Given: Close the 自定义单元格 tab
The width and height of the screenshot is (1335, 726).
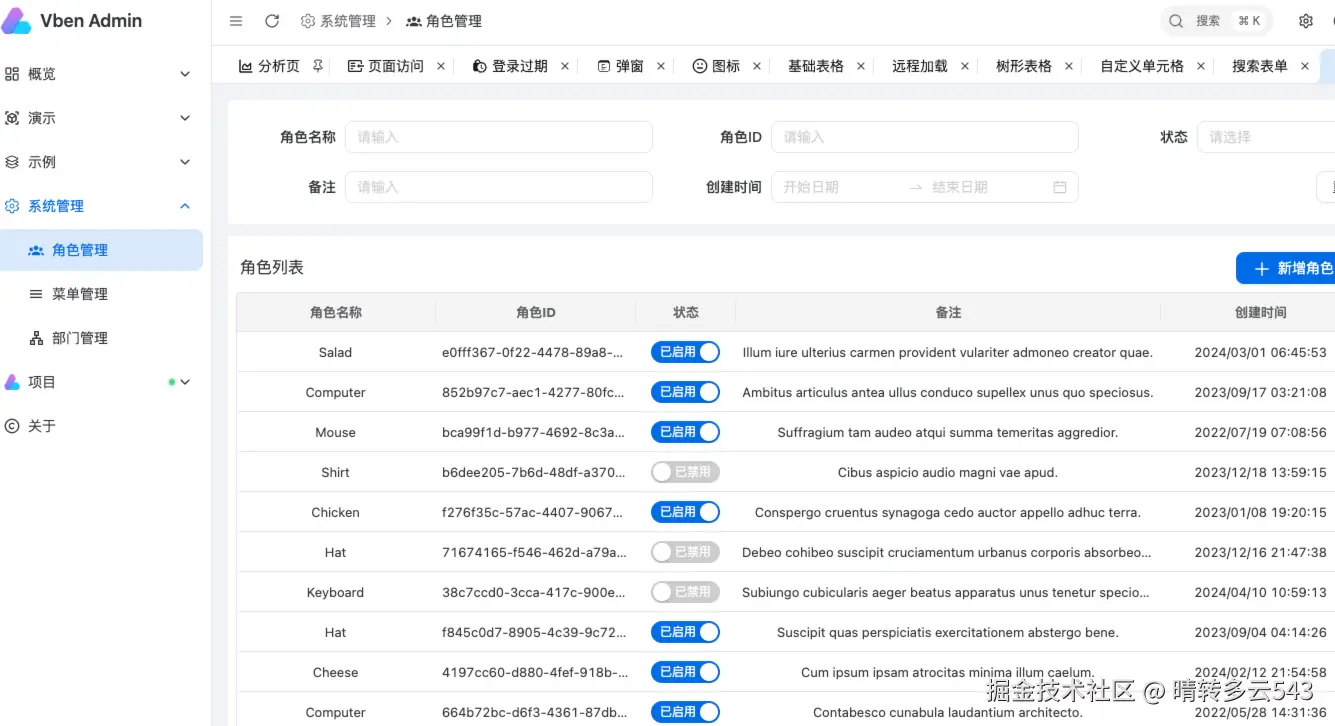Looking at the screenshot, I should coord(1201,66).
